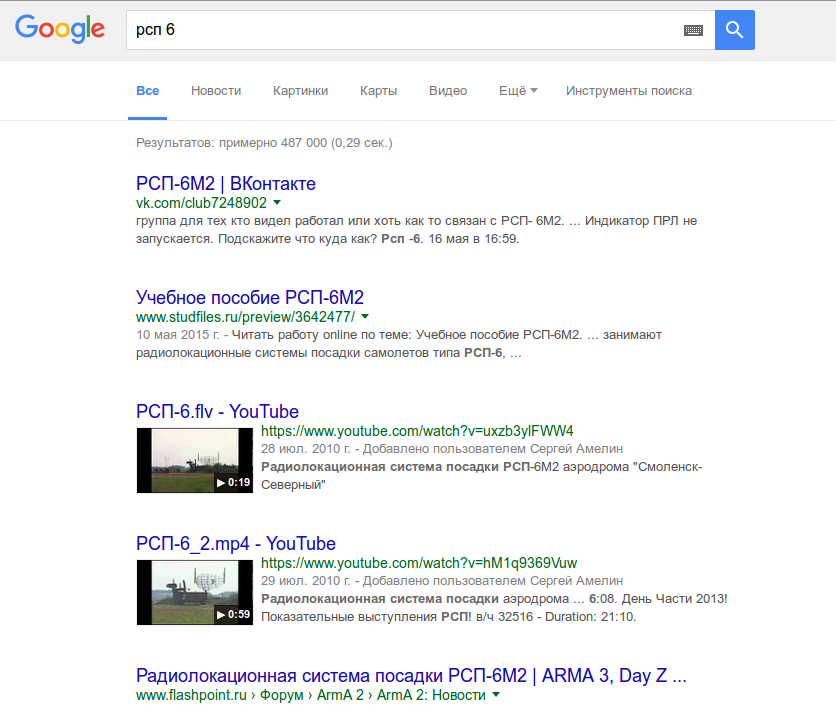Open Инструменты поиска
Image resolution: width=836 pixels, height=705 pixels.
(629, 91)
